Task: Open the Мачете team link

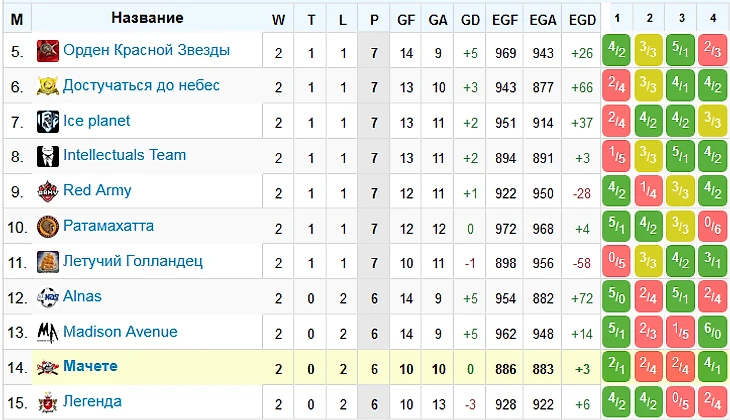Action: (90, 366)
